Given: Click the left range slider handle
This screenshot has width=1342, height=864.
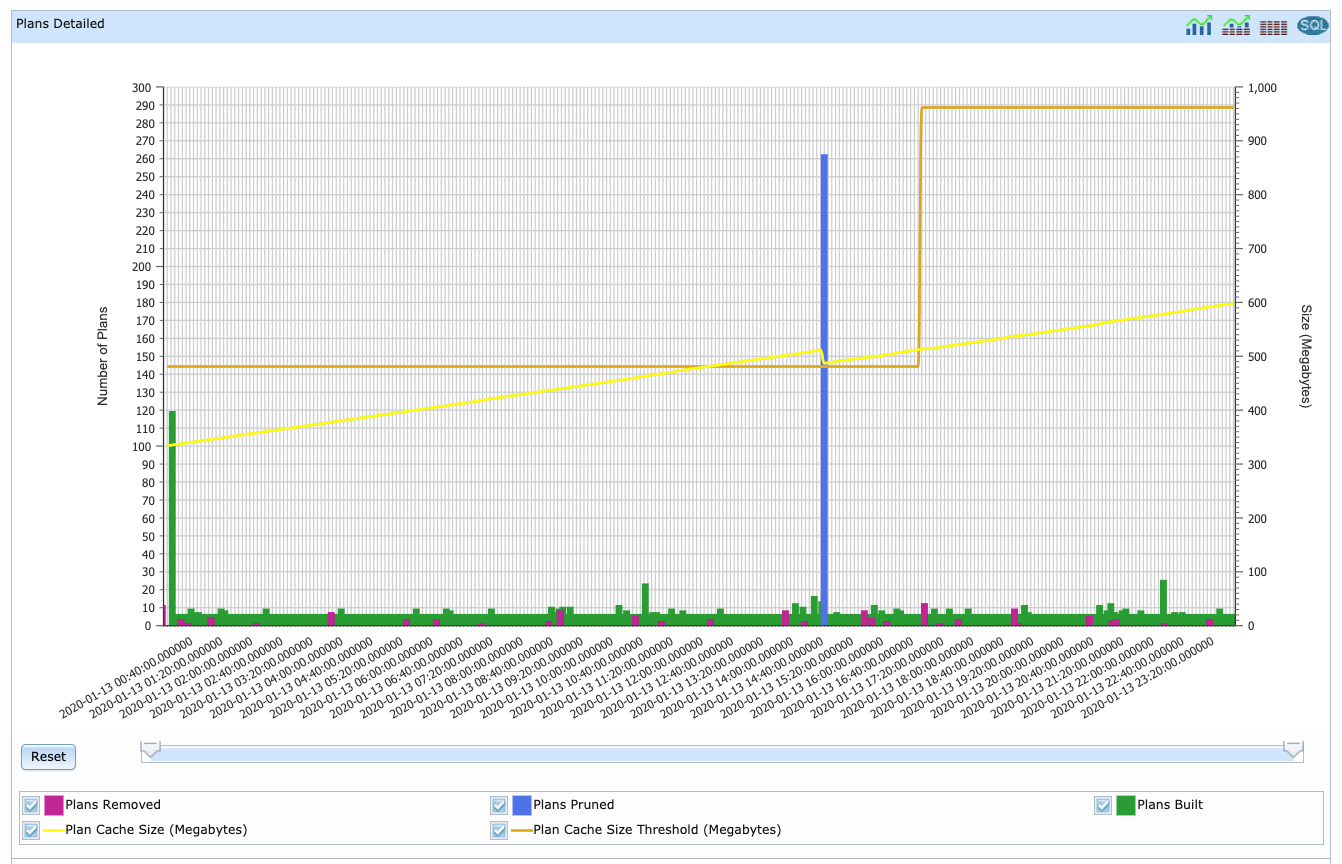Looking at the screenshot, I should (x=150, y=750).
